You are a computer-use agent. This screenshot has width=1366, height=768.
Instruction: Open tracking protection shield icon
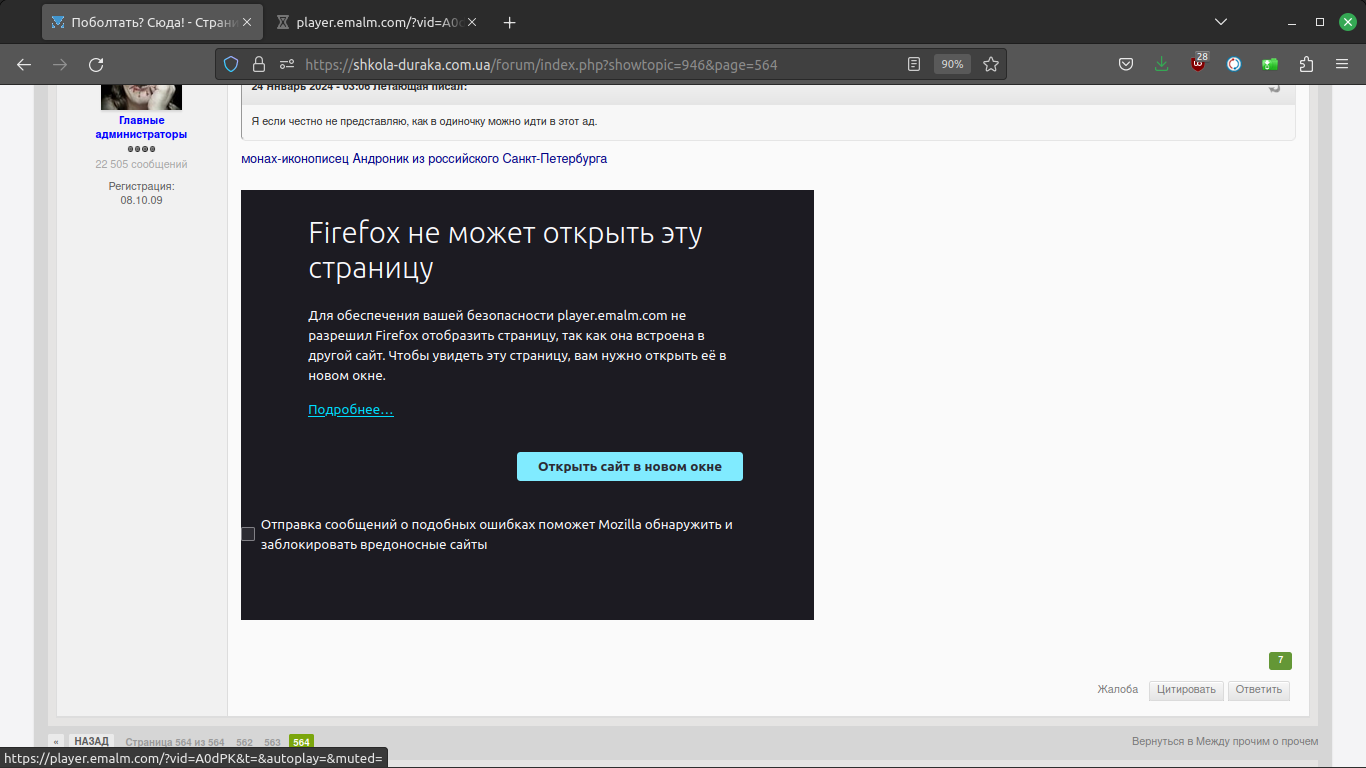[x=231, y=64]
